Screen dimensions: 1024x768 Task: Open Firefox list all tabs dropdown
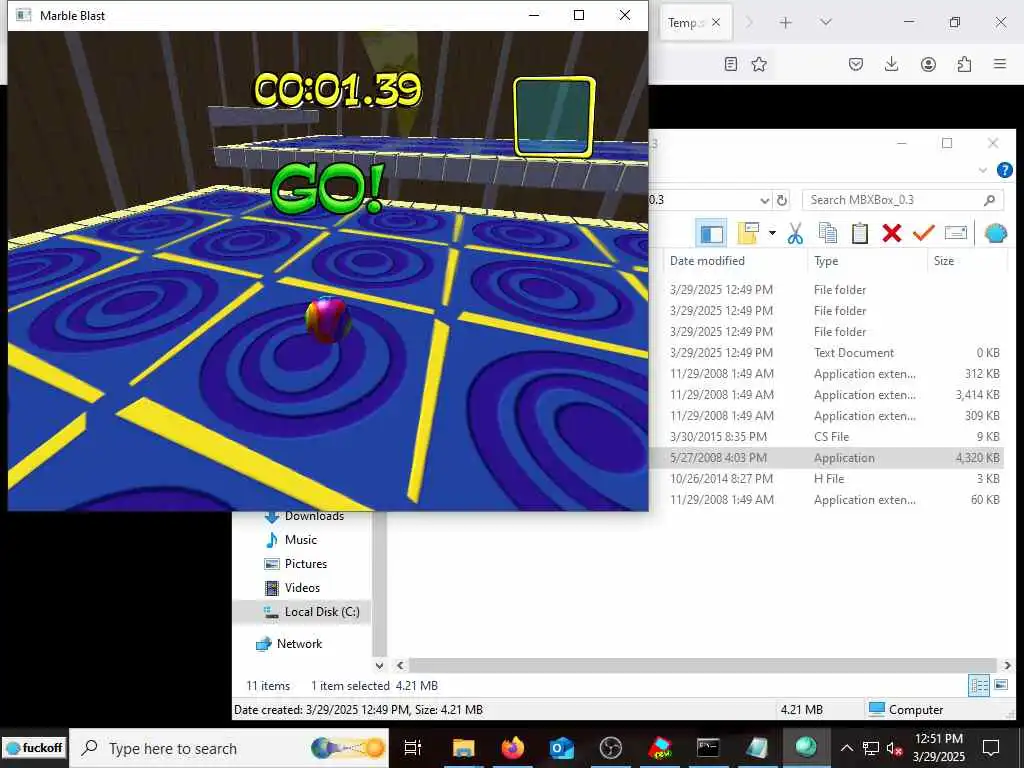coord(826,22)
